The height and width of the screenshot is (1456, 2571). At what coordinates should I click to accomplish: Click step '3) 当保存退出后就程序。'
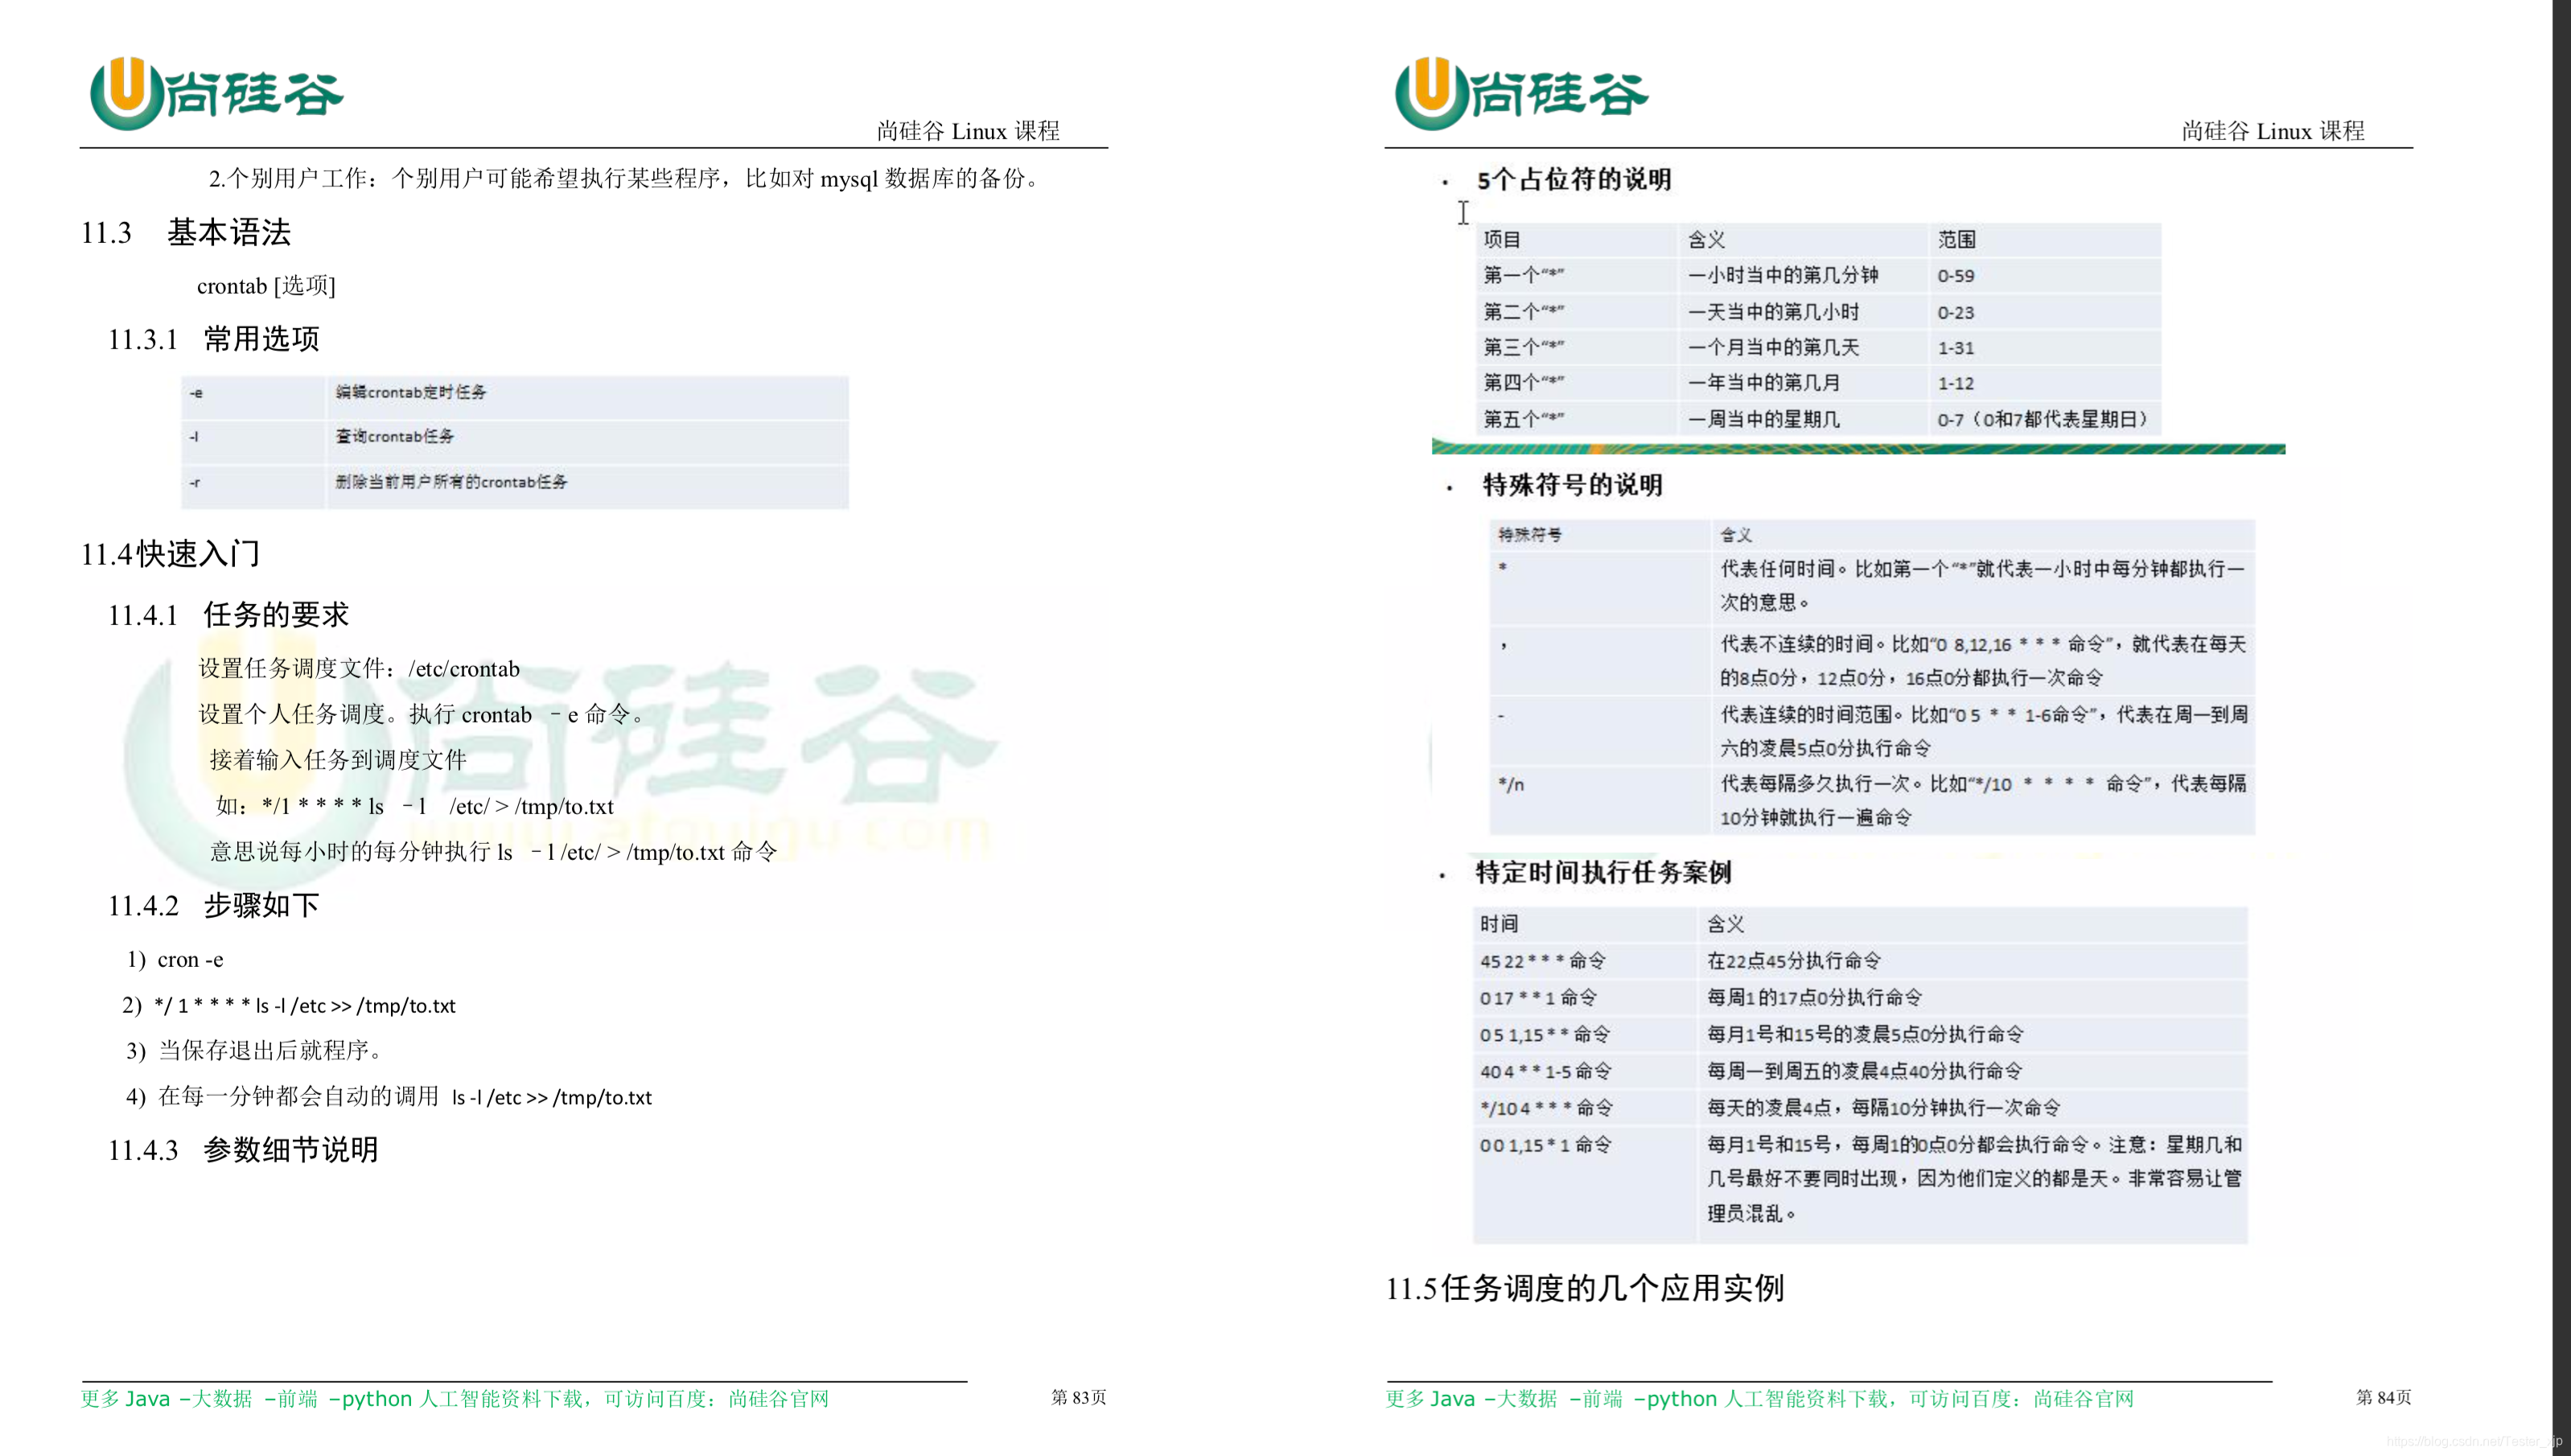click(254, 1051)
